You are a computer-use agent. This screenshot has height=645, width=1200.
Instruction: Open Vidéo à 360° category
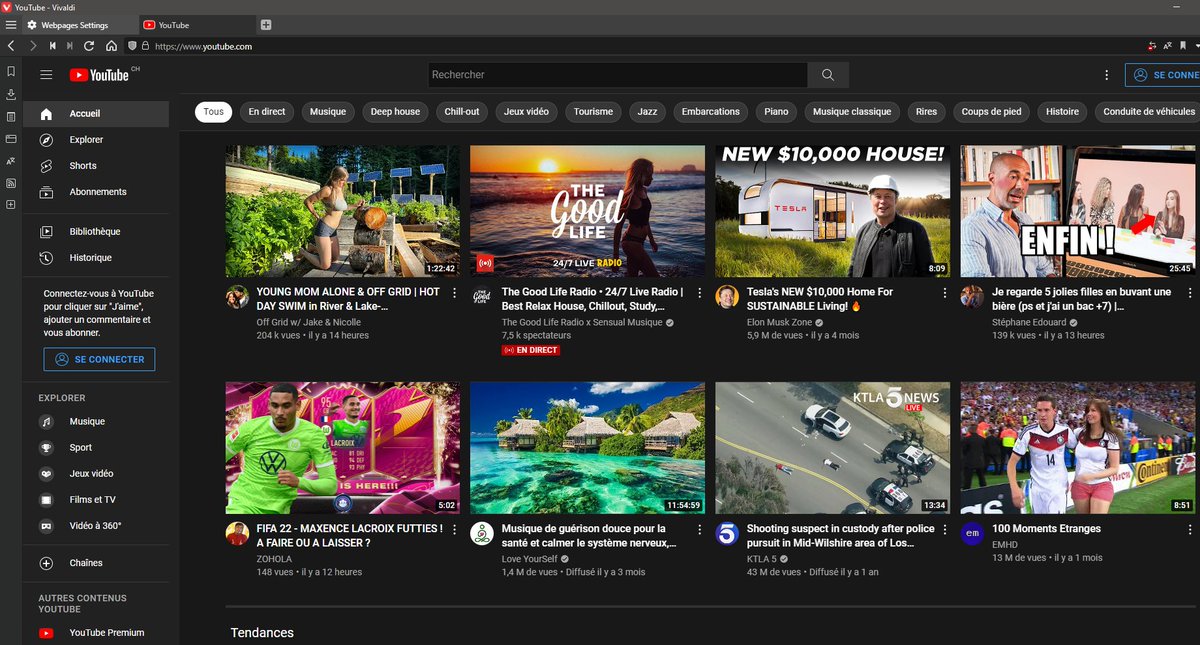tap(98, 526)
